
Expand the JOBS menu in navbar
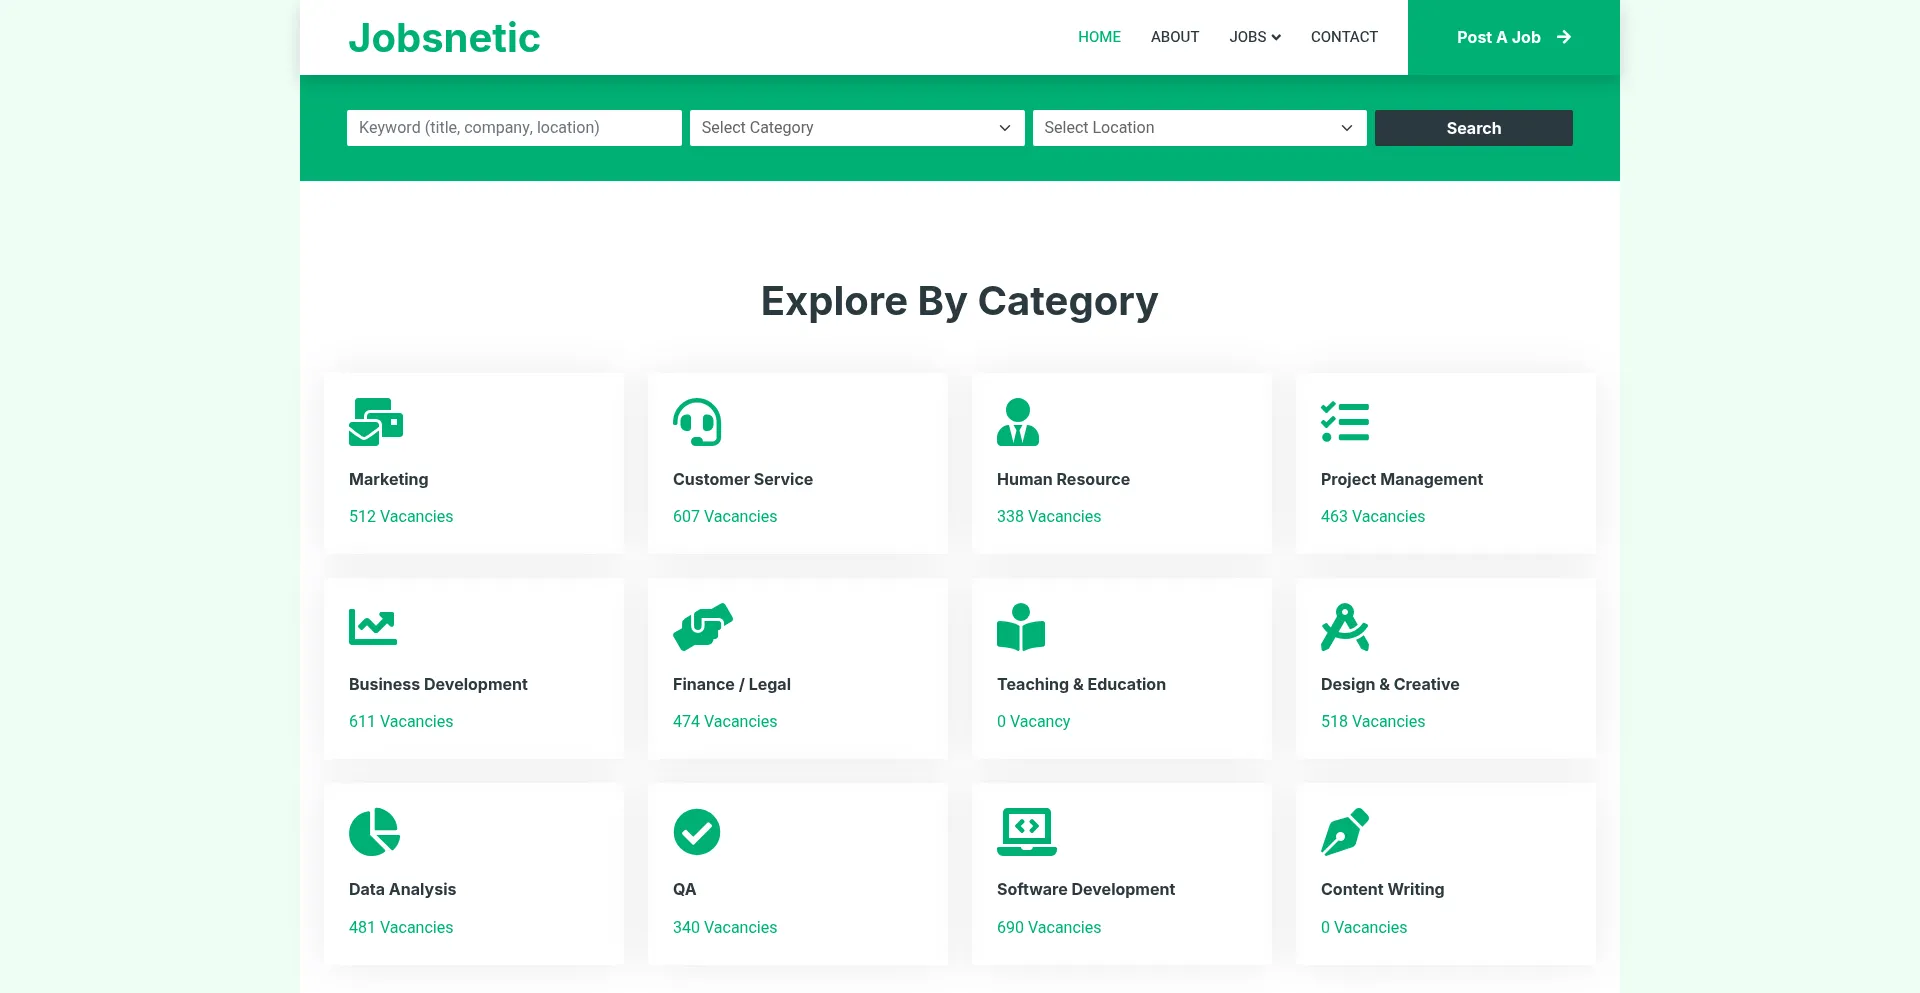tap(1255, 37)
